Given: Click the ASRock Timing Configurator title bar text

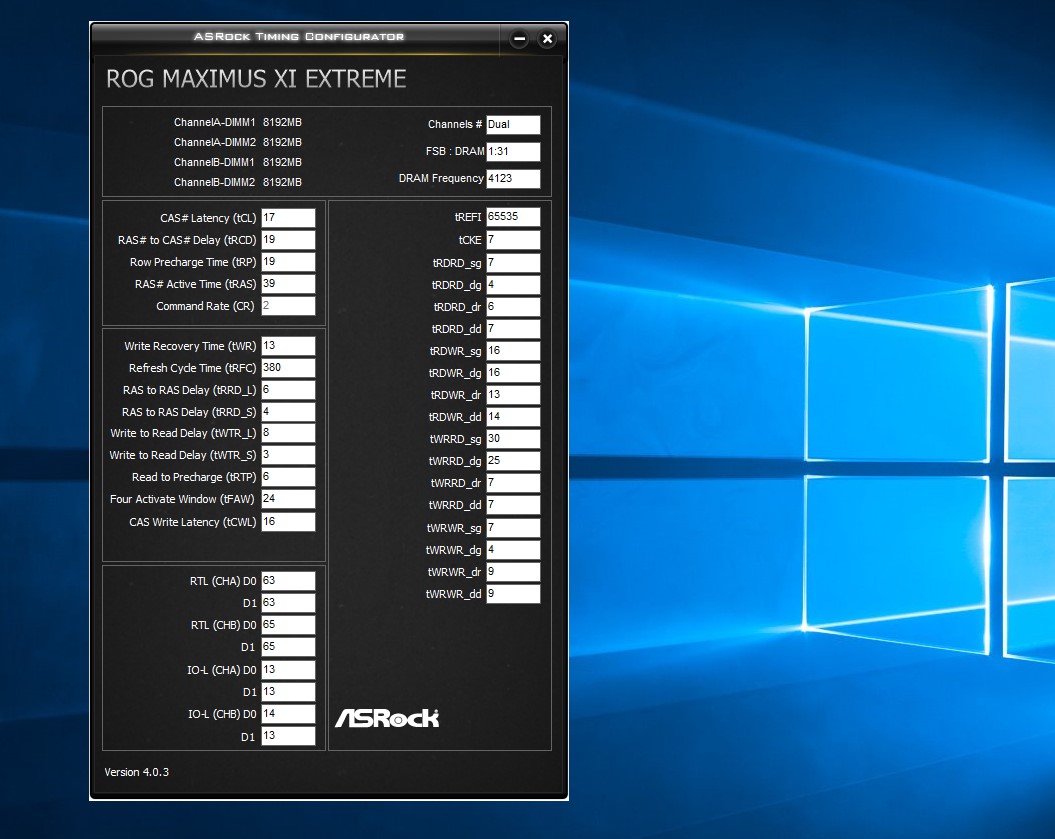Looking at the screenshot, I should click(299, 36).
